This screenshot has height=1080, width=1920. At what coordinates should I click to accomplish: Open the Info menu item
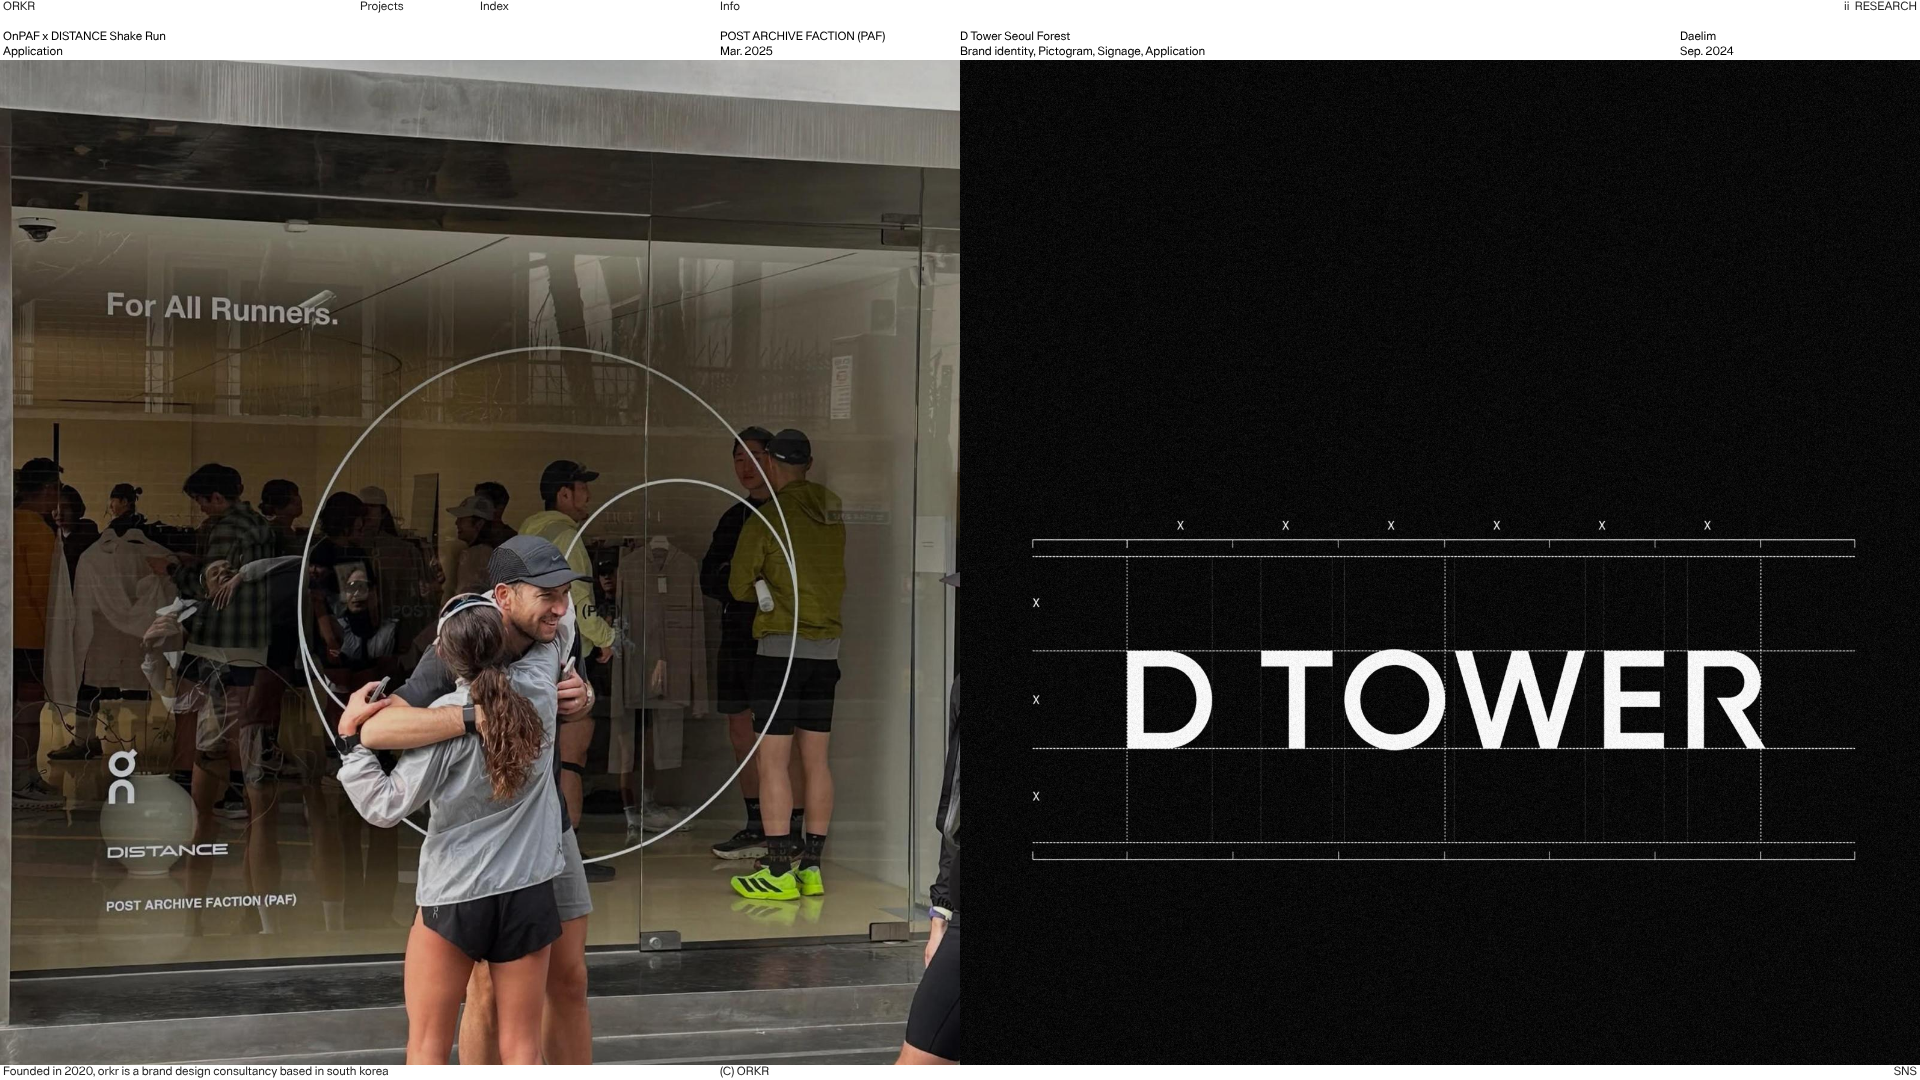[x=730, y=6]
